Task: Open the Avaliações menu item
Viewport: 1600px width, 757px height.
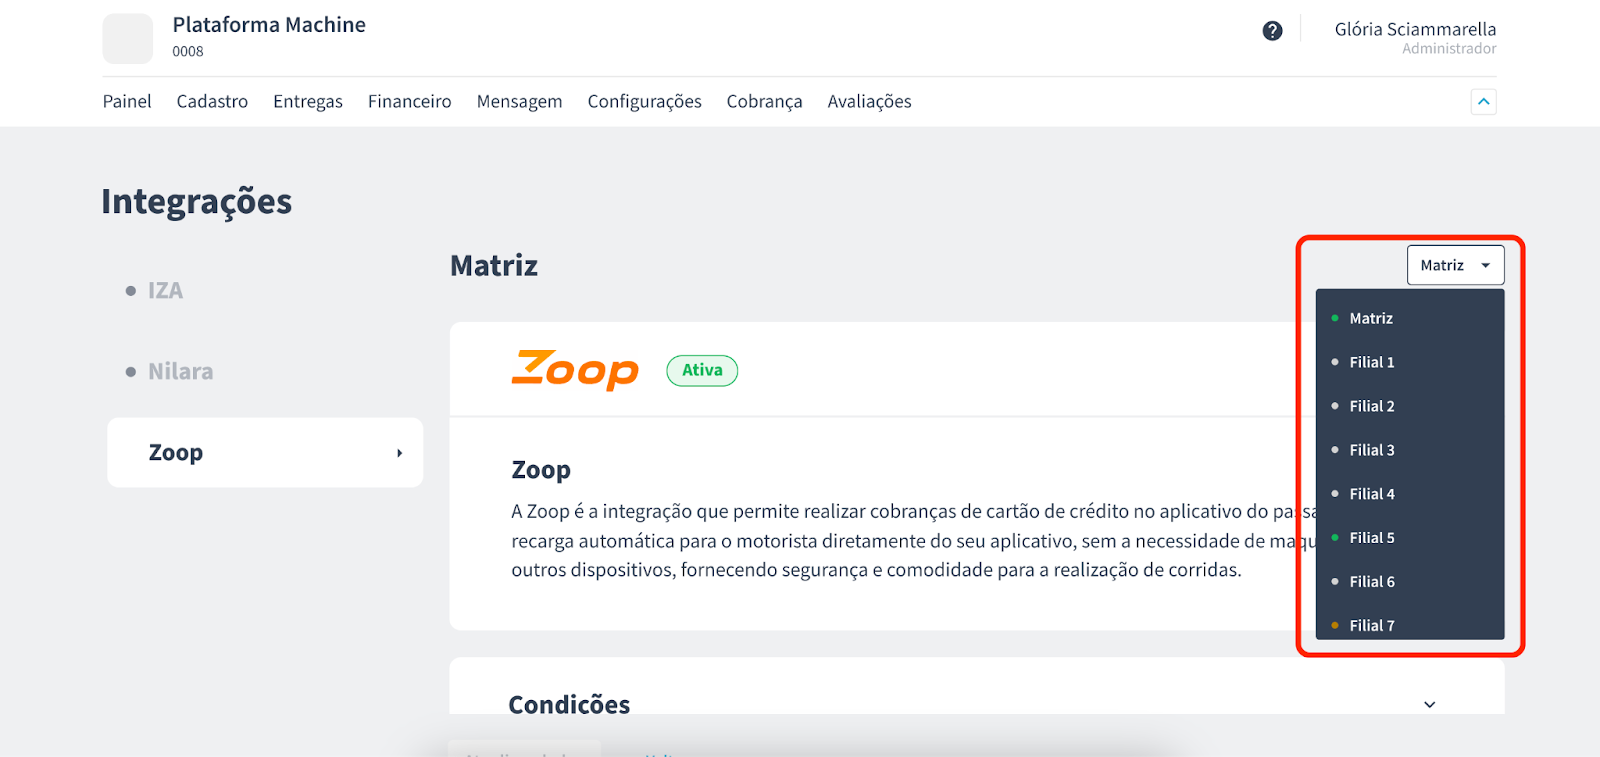Action: pos(870,101)
